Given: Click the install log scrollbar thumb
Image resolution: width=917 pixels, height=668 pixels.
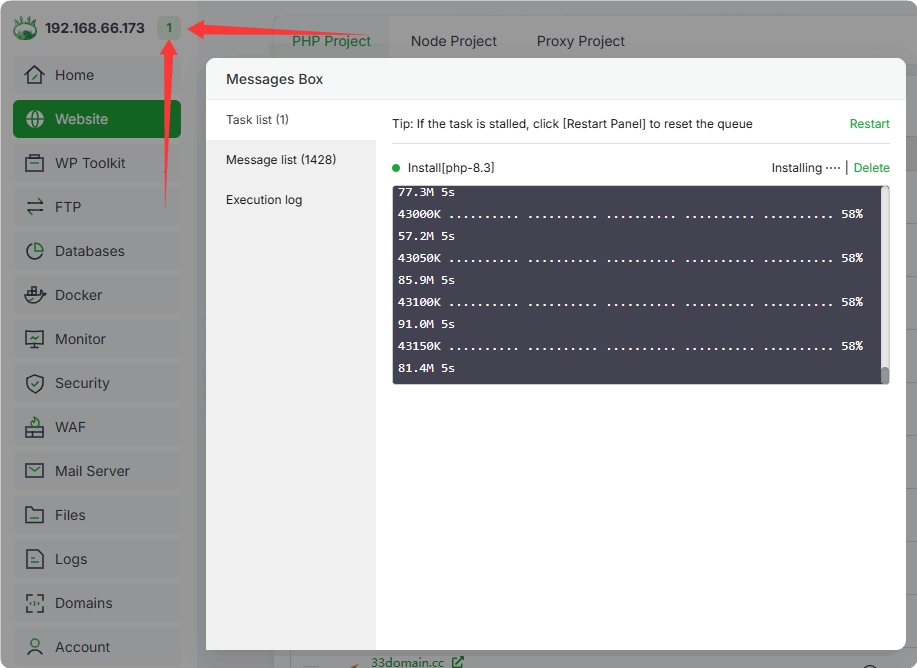Looking at the screenshot, I should (885, 375).
